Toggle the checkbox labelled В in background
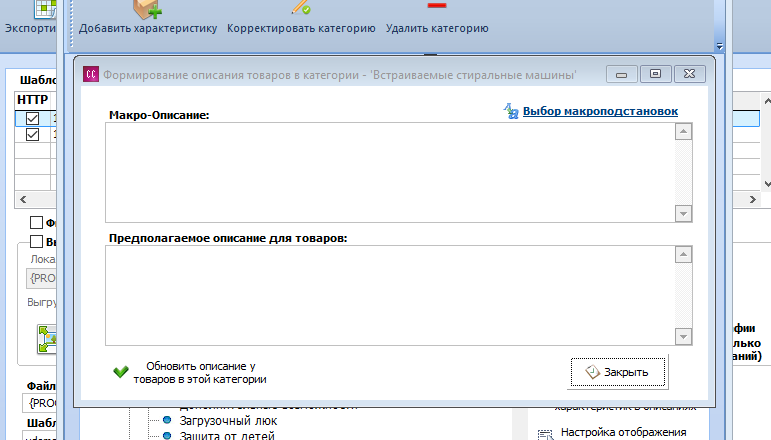The height and width of the screenshot is (440, 771). click(x=36, y=241)
